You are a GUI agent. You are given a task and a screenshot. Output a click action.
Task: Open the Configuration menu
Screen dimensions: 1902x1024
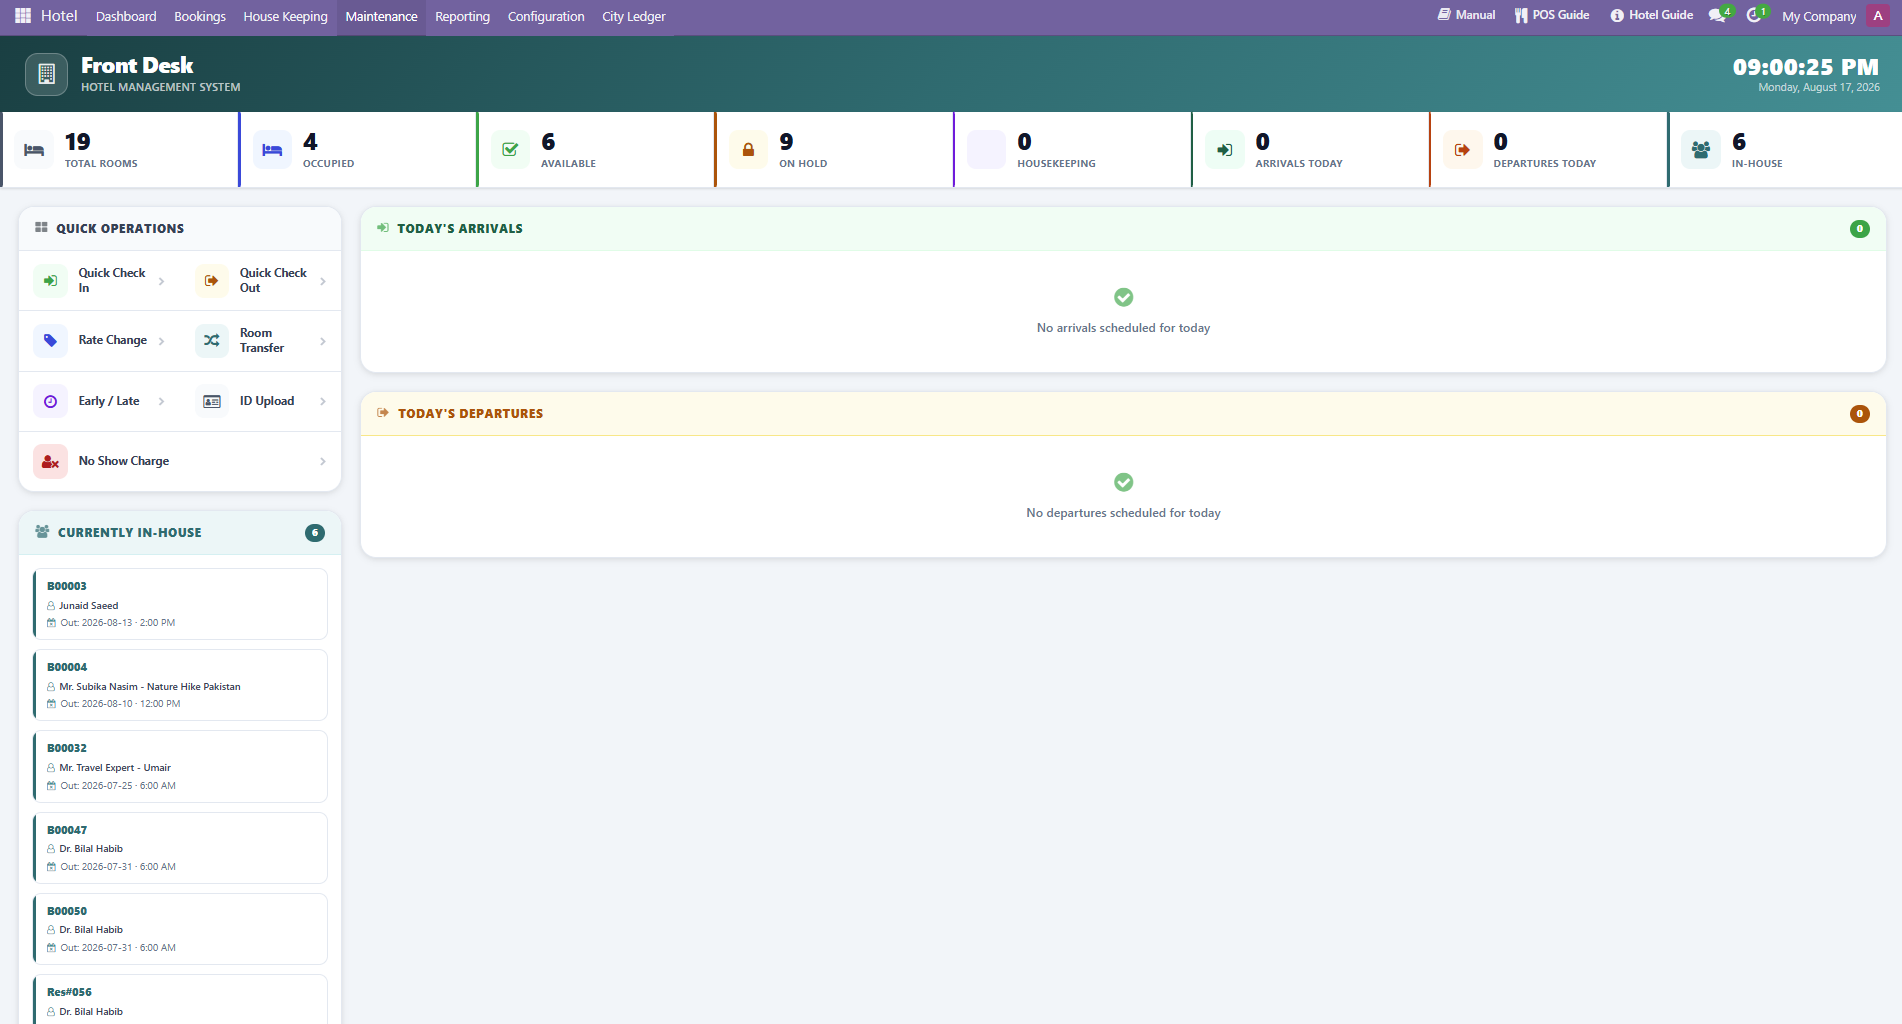[546, 16]
